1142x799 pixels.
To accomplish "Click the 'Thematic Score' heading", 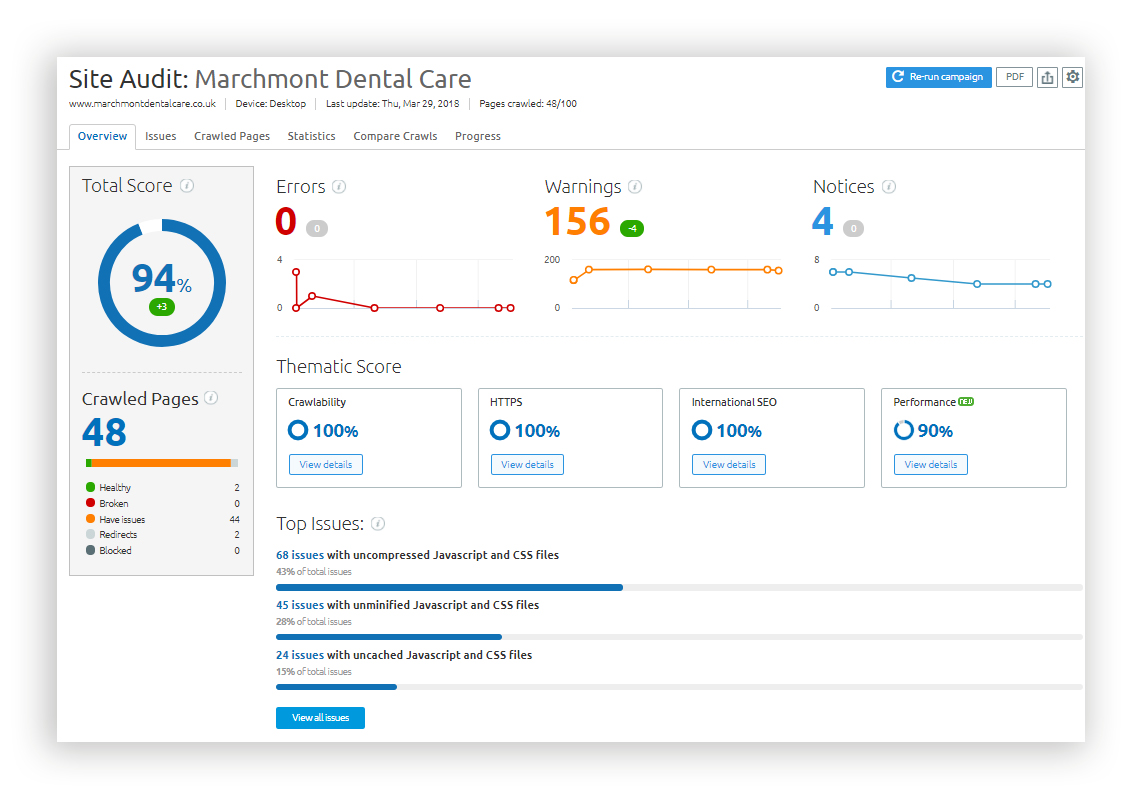I will 339,366.
